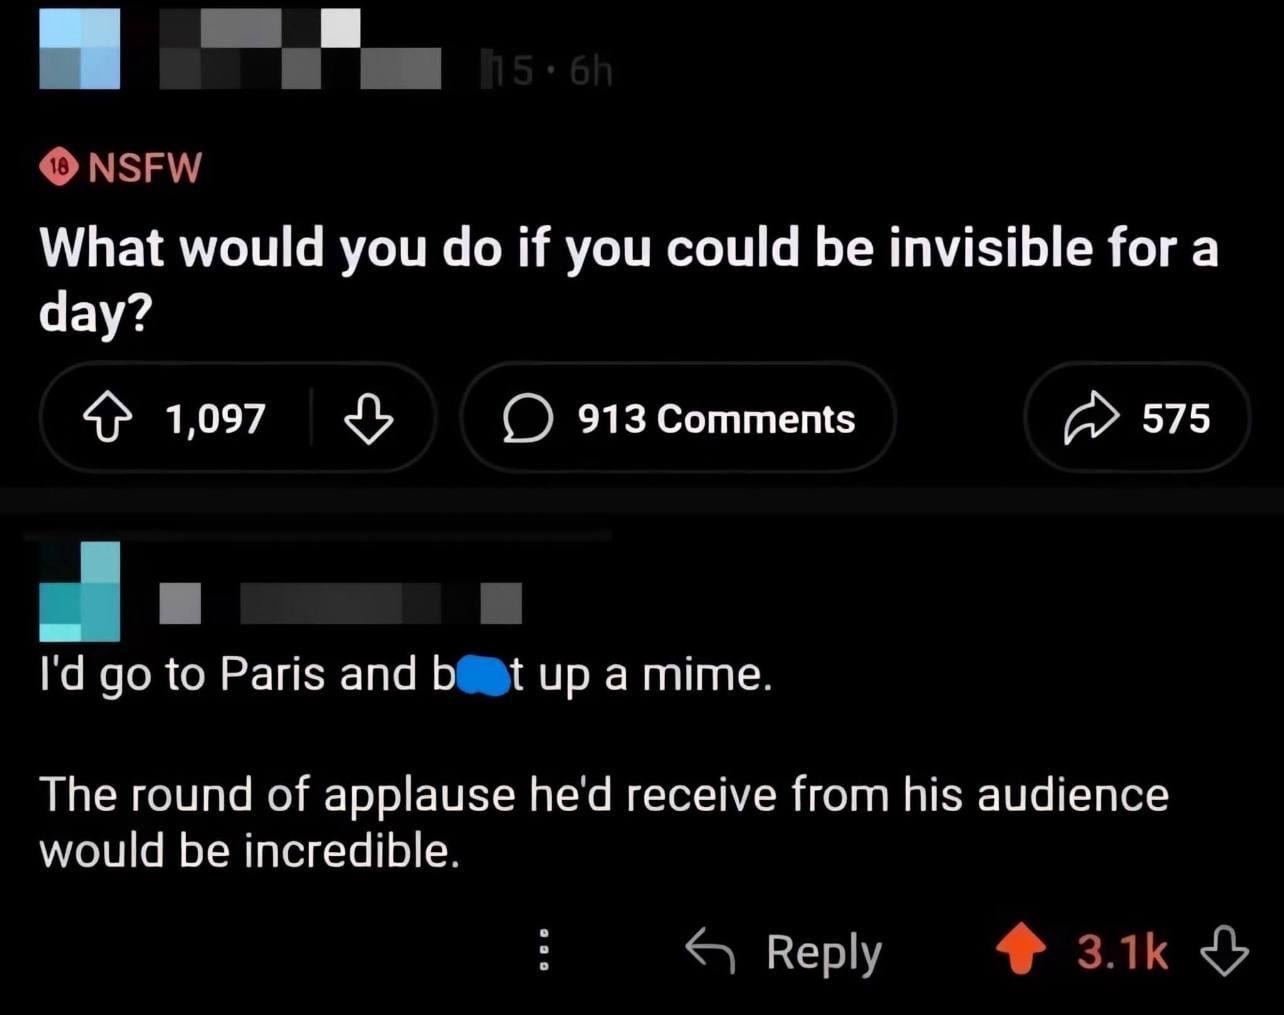This screenshot has height=1015, width=1284.
Task: Open the blurred post author username
Action: 300,50
